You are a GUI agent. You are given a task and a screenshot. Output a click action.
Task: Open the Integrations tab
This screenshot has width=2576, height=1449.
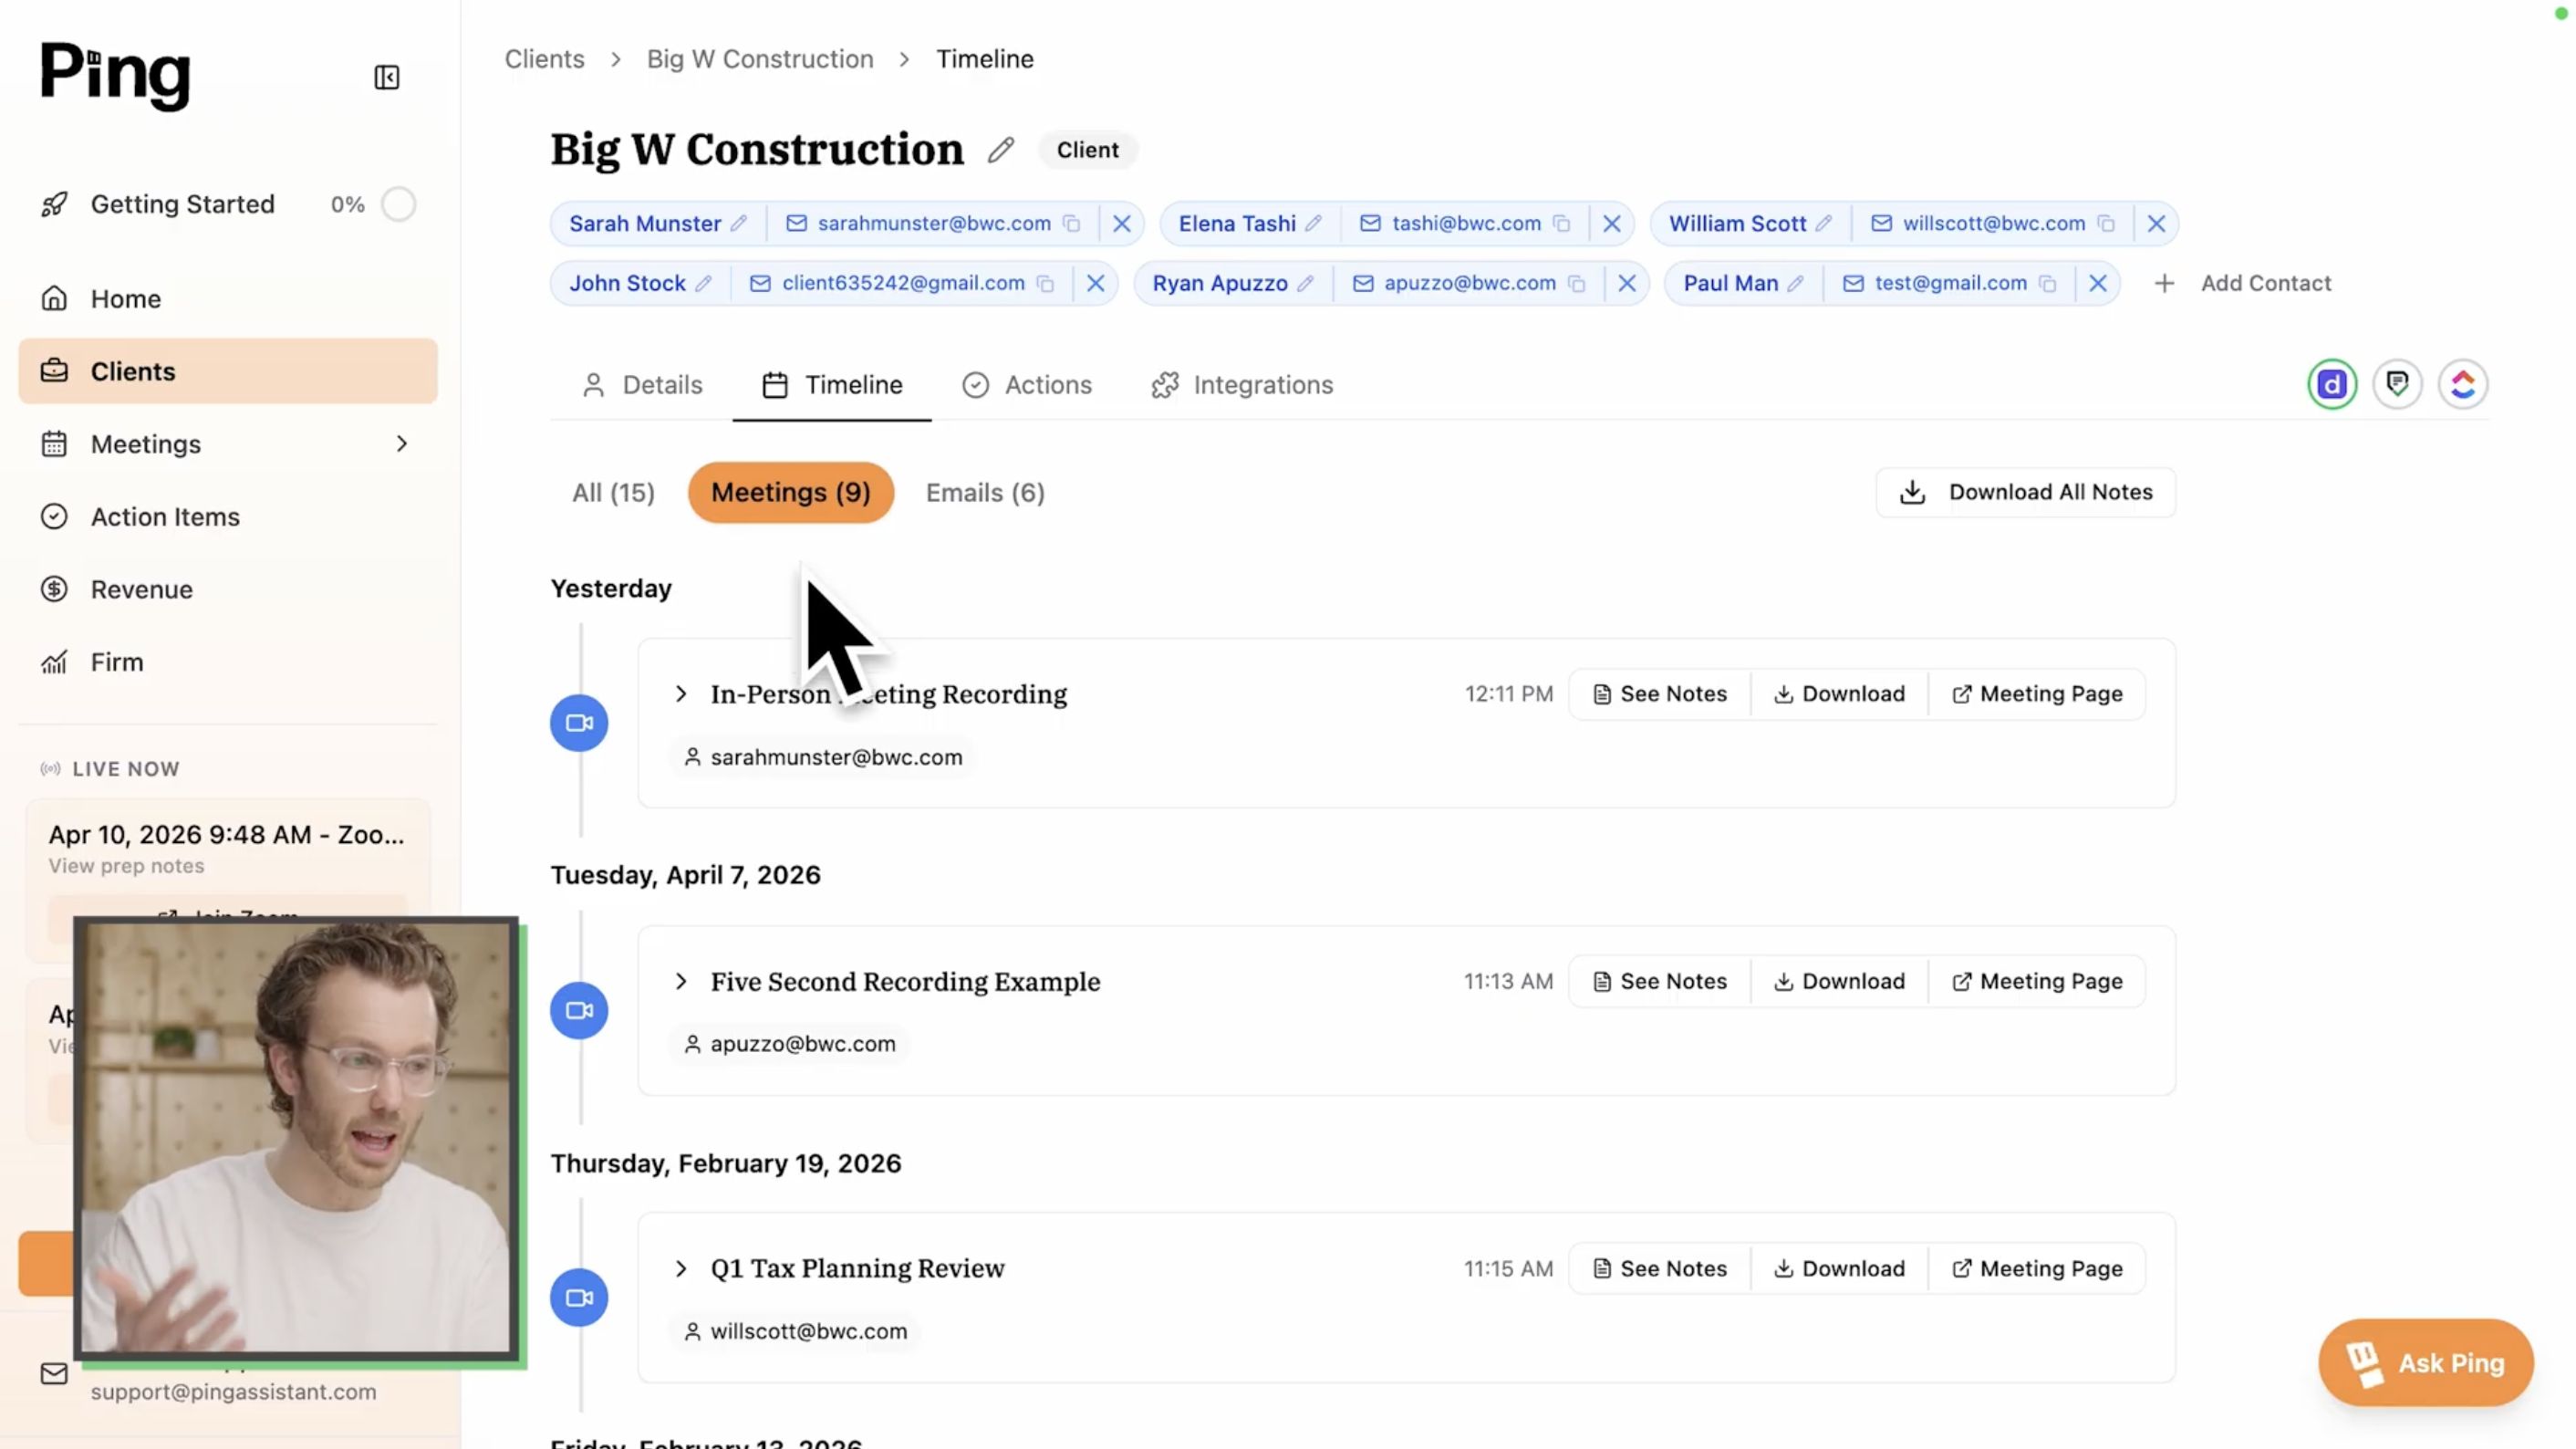point(1242,385)
